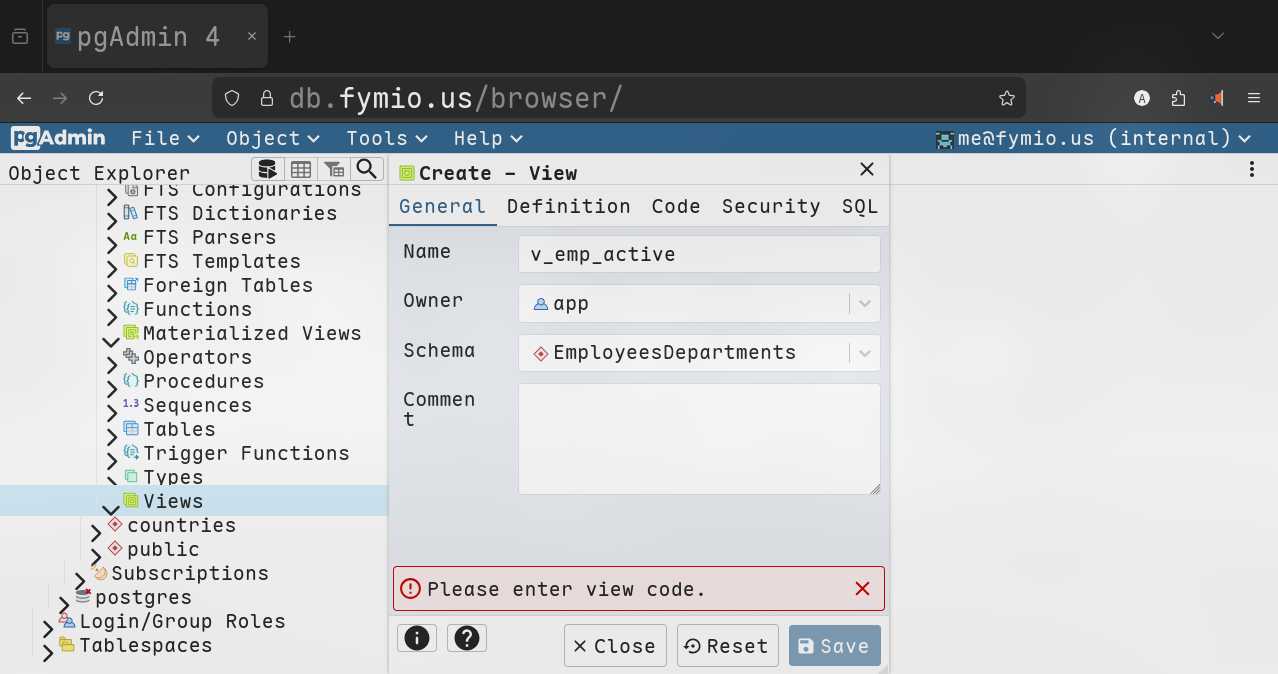Click the browser reload icon
1278x674 pixels.
(x=96, y=98)
